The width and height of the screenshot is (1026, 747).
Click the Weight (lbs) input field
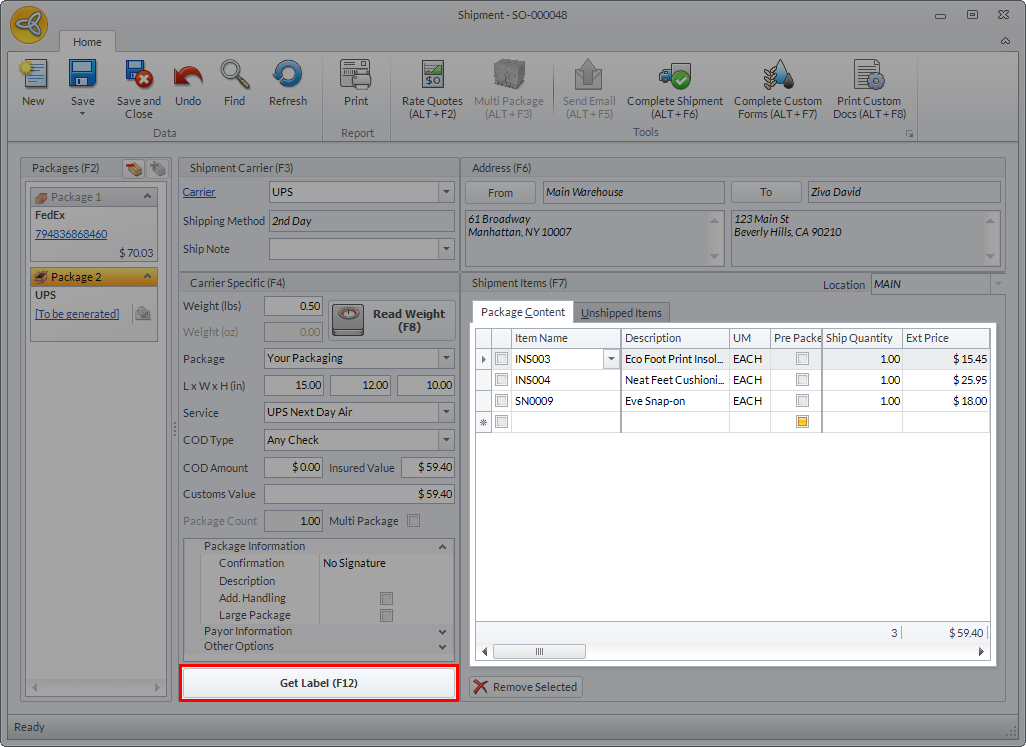[x=293, y=306]
